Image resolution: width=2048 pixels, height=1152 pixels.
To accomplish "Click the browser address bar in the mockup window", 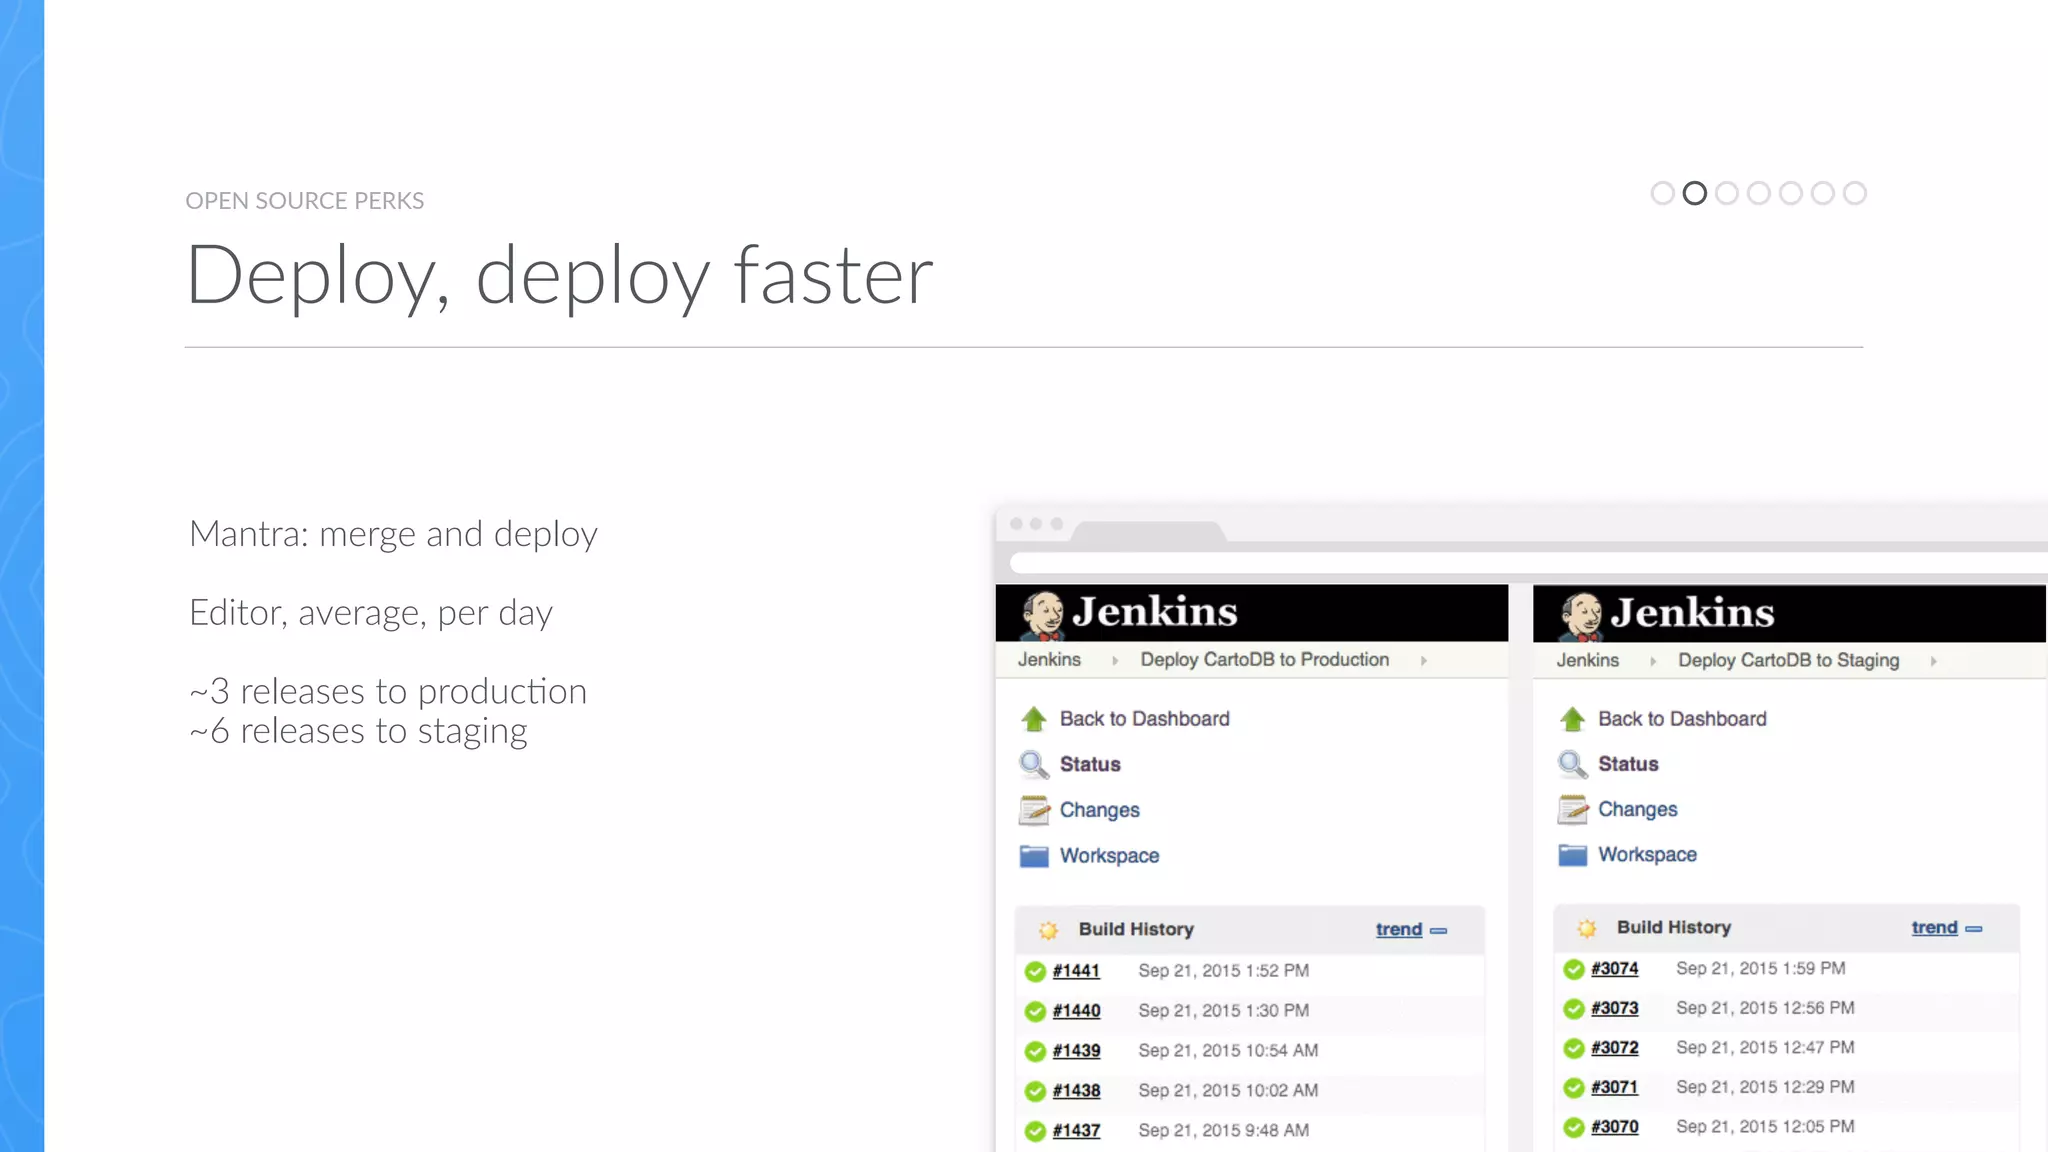I will (x=1529, y=563).
